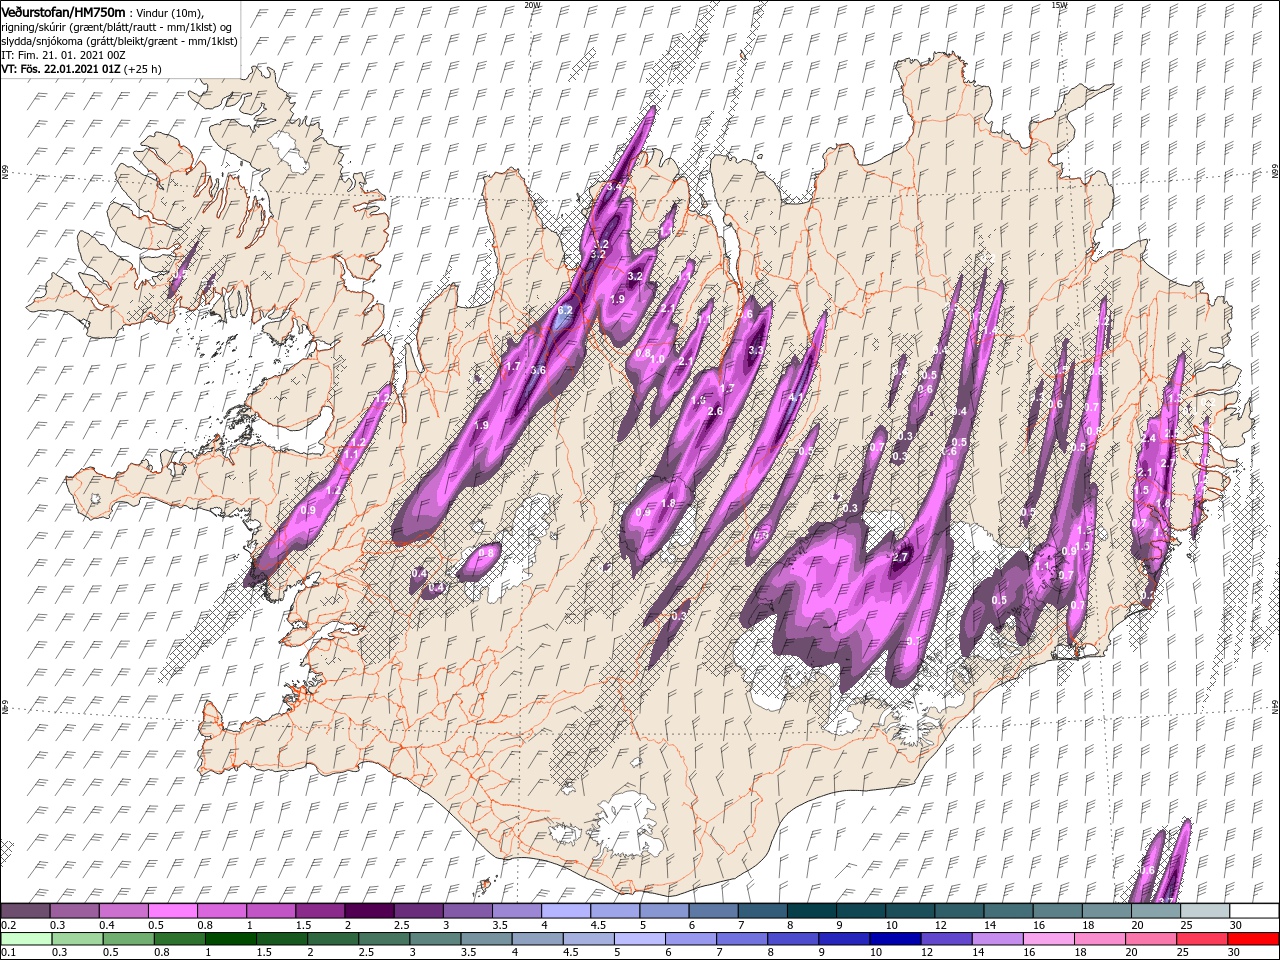Select the 1 swatch in the upper snow legend row

pyautogui.click(x=271, y=911)
